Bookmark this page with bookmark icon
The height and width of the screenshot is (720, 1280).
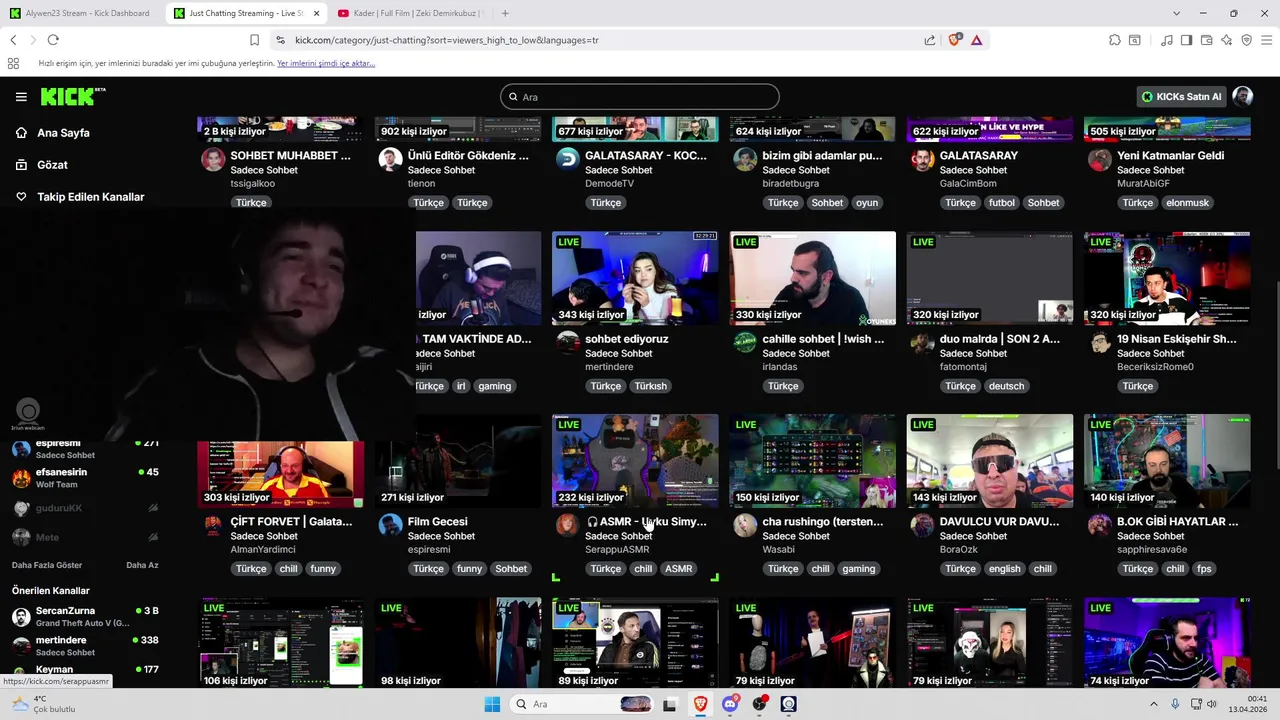click(x=254, y=40)
